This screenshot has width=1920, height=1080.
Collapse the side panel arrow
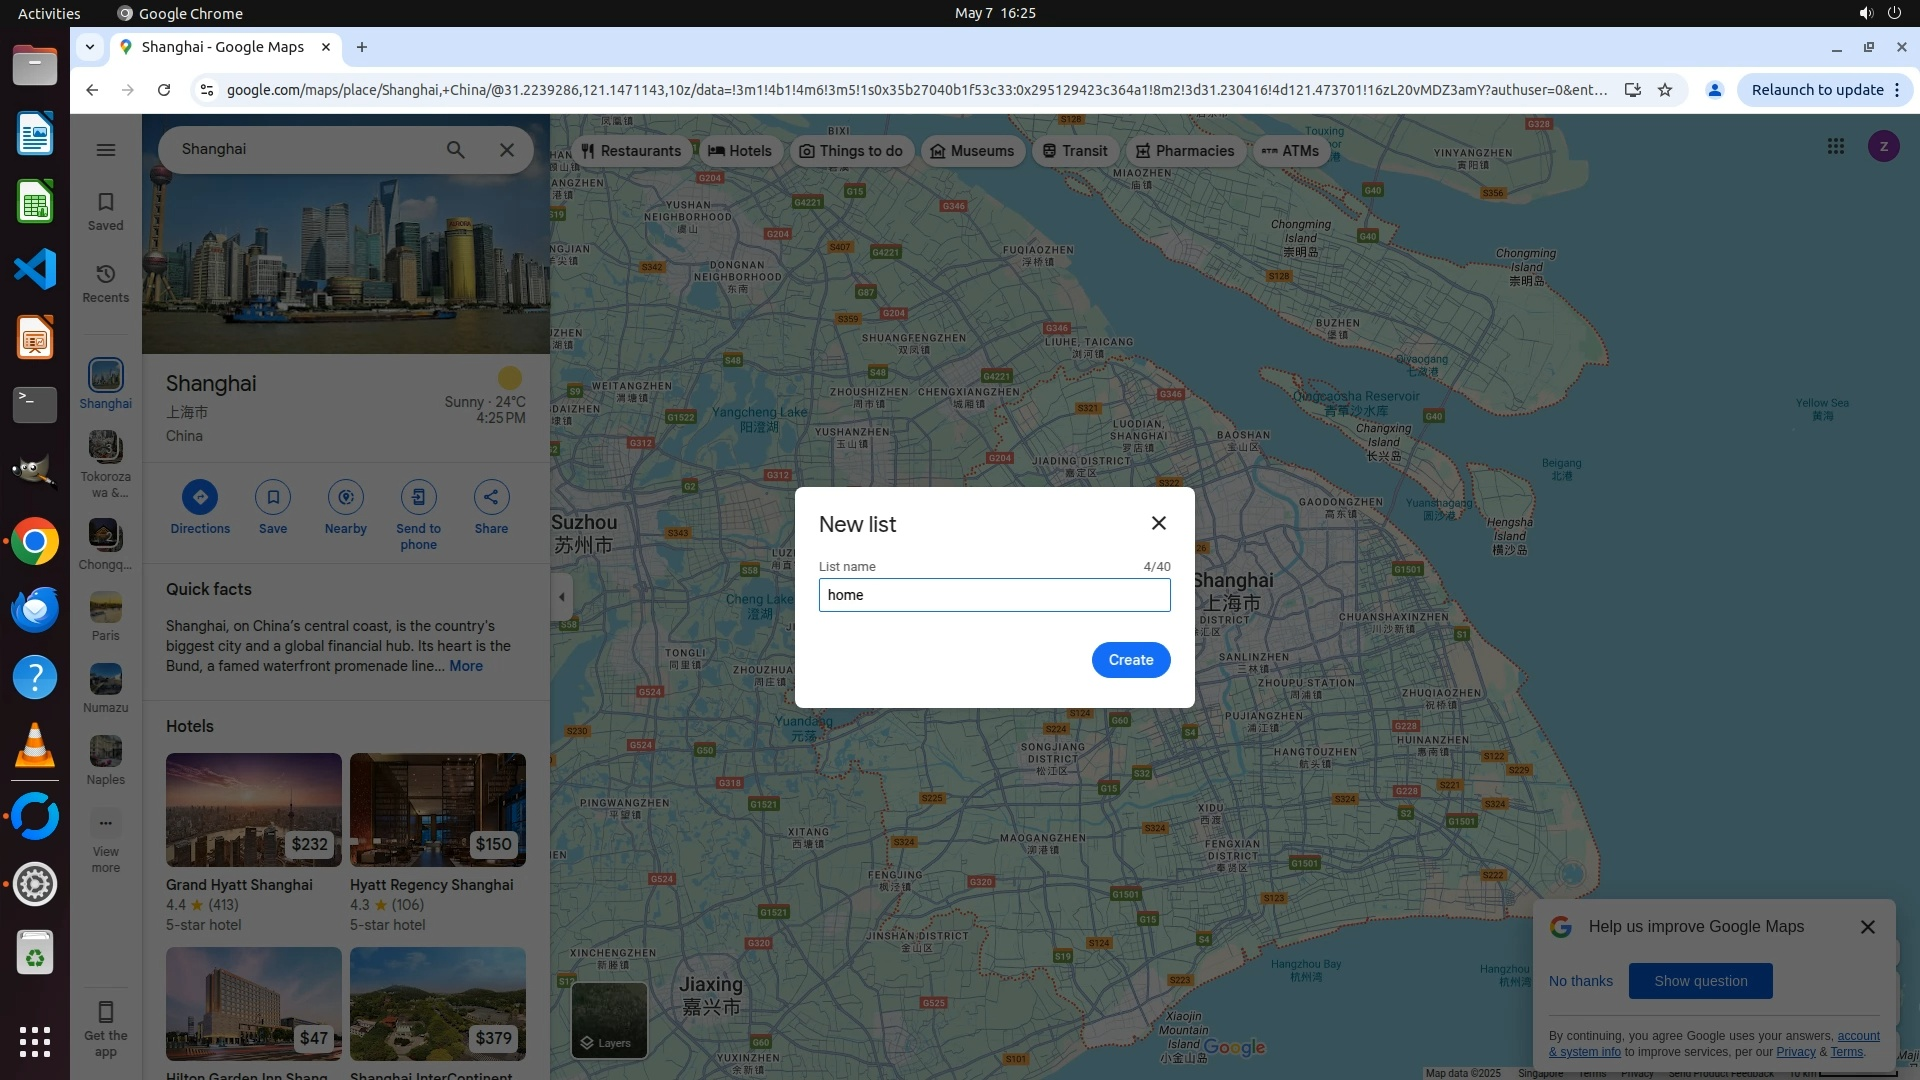(x=562, y=597)
